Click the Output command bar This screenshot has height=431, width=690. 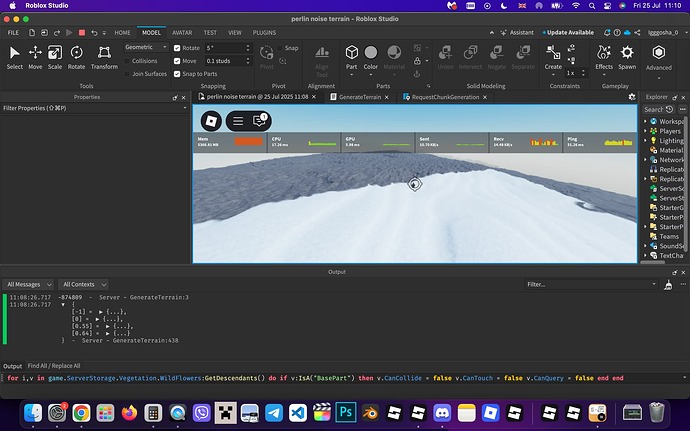(343, 378)
